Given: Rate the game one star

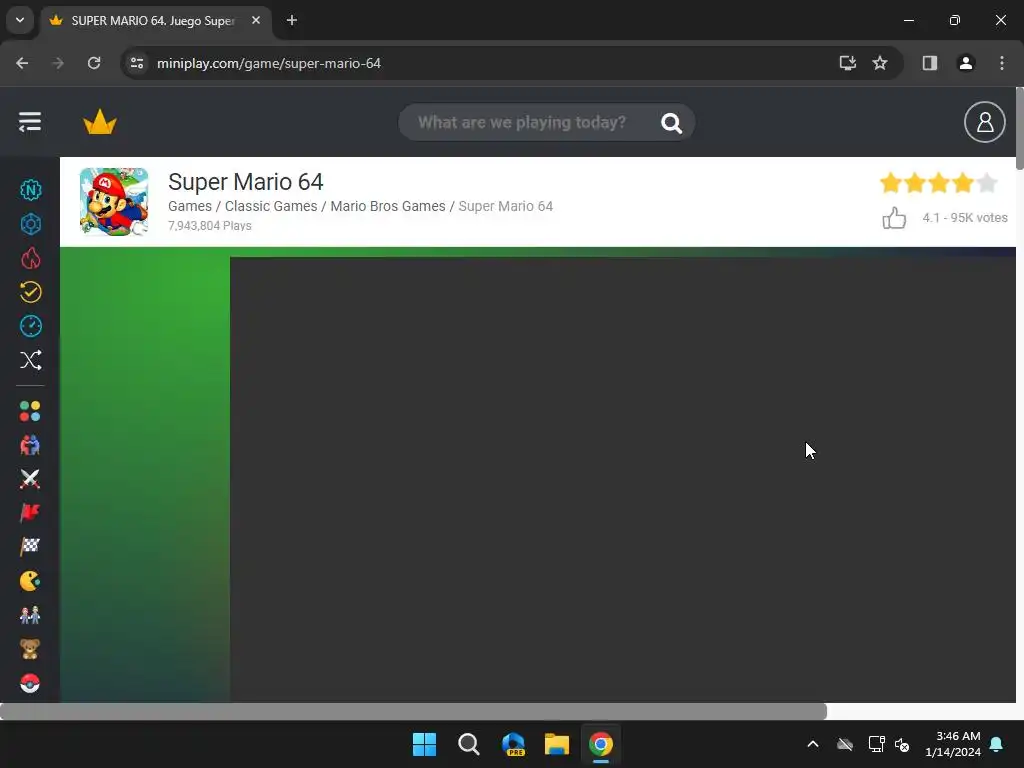Looking at the screenshot, I should pyautogui.click(x=891, y=183).
